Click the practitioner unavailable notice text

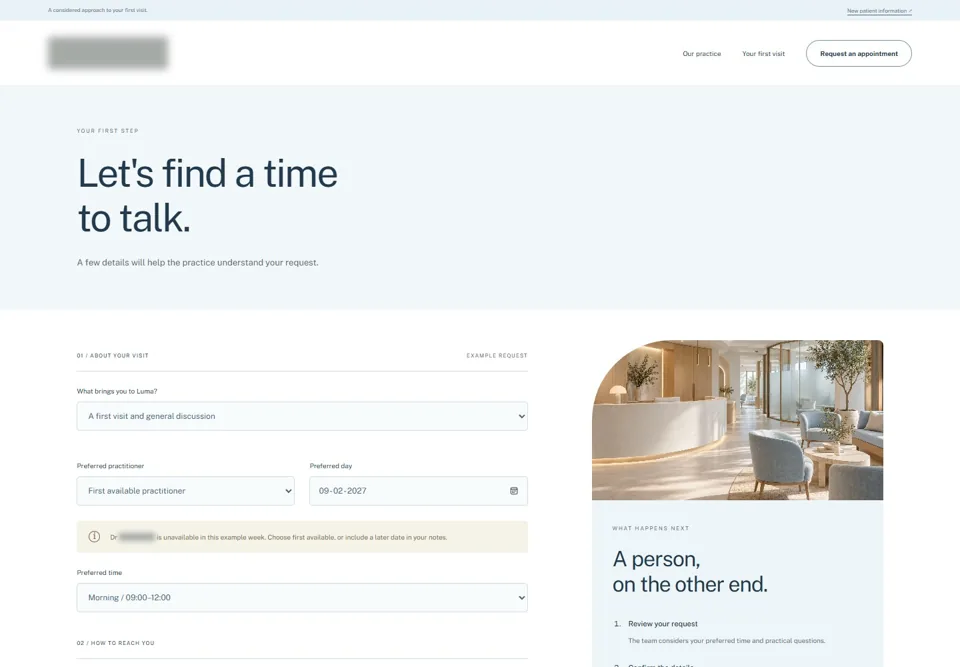pyautogui.click(x=279, y=537)
